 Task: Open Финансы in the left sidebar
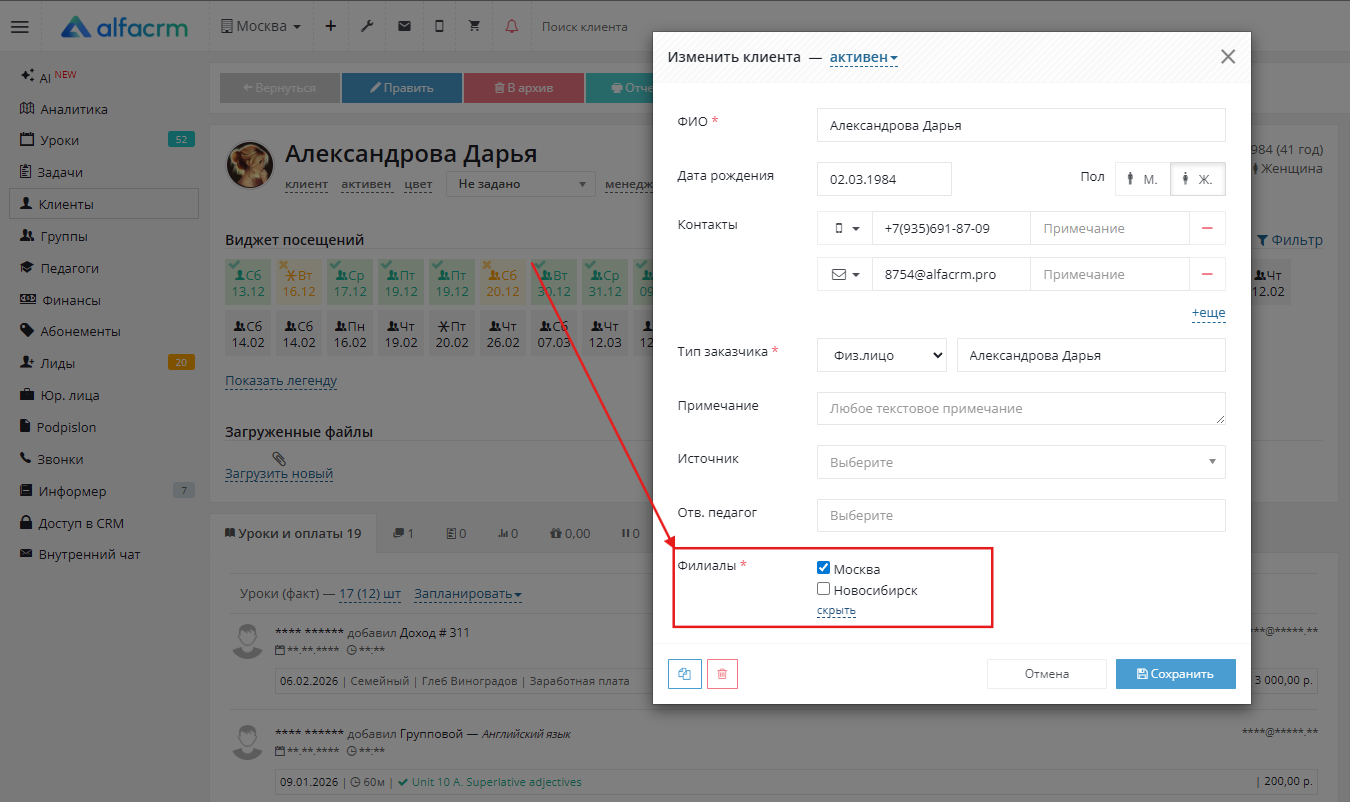(70, 300)
